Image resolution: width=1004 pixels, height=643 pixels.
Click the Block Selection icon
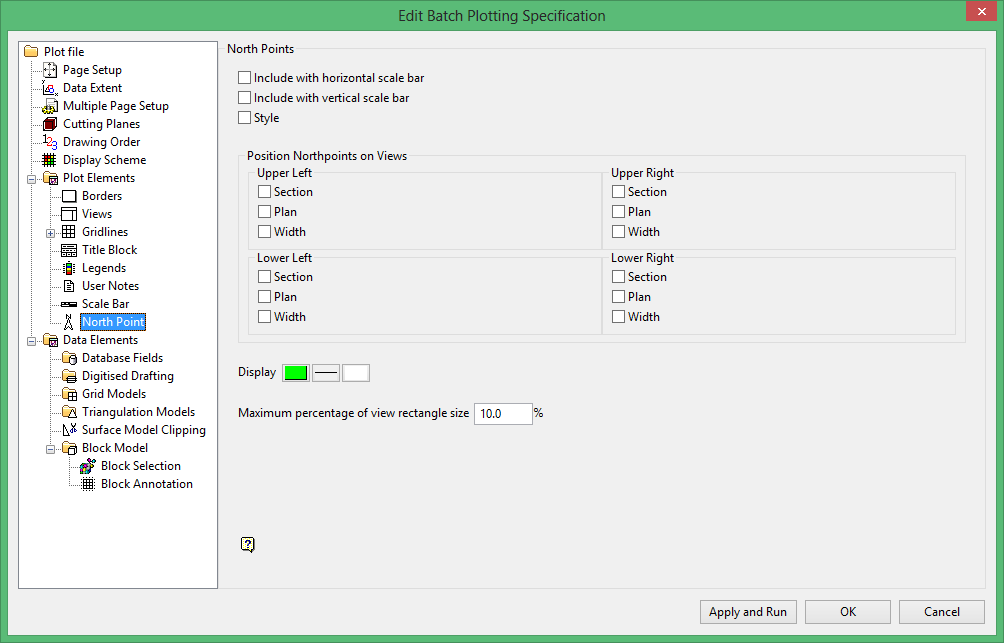coord(88,466)
